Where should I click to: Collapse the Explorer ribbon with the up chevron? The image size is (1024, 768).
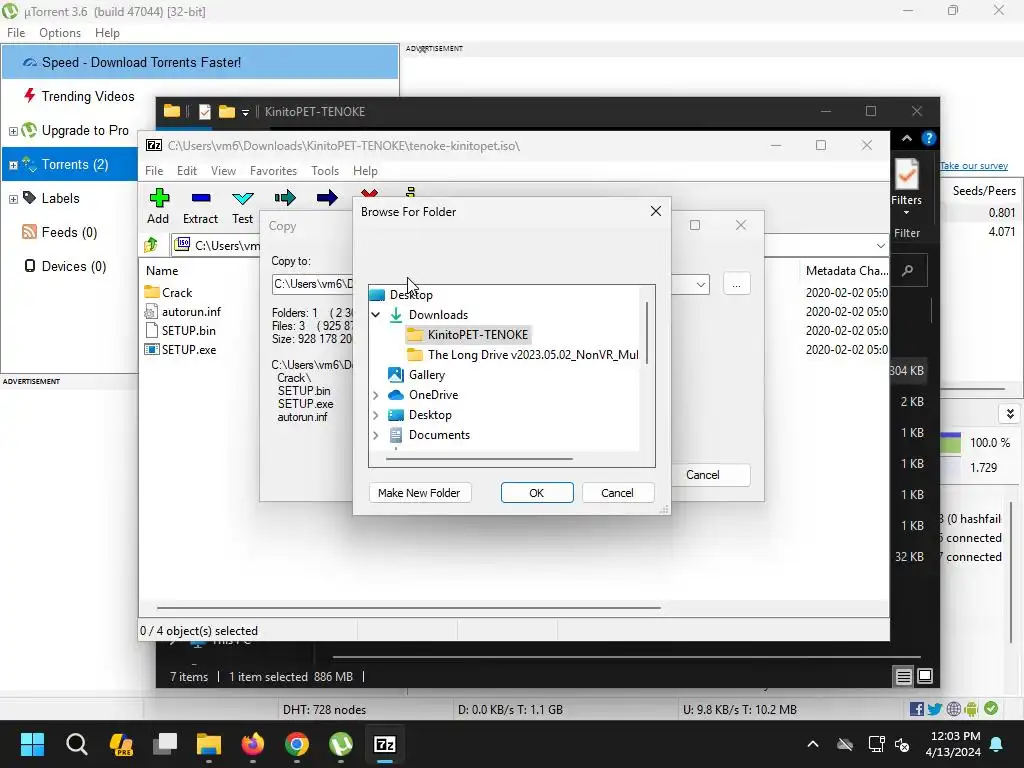point(906,138)
